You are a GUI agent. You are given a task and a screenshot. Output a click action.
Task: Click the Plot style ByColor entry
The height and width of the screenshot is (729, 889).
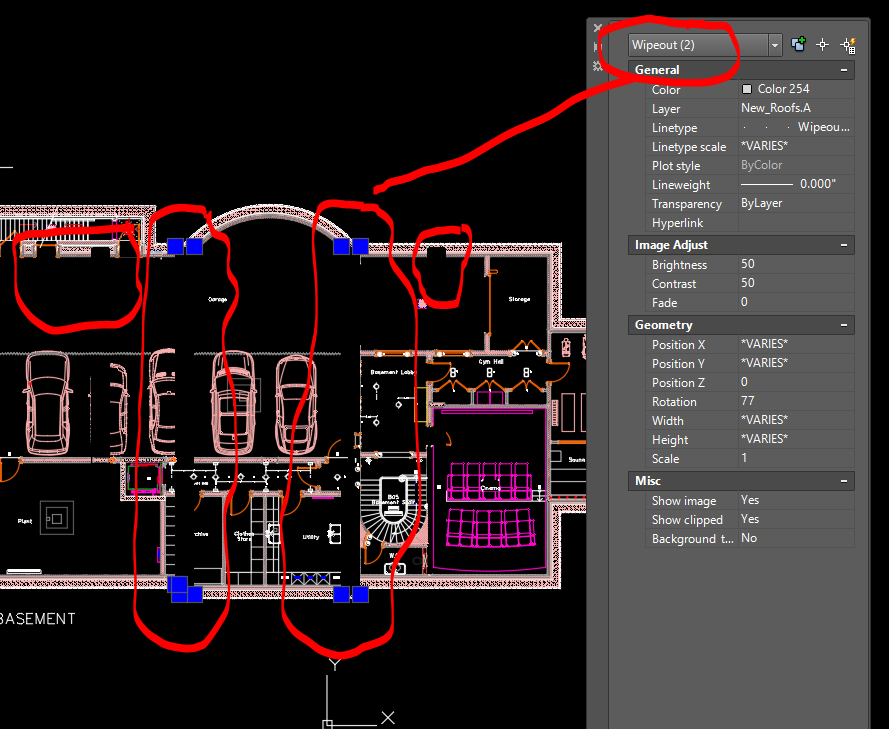click(796, 165)
